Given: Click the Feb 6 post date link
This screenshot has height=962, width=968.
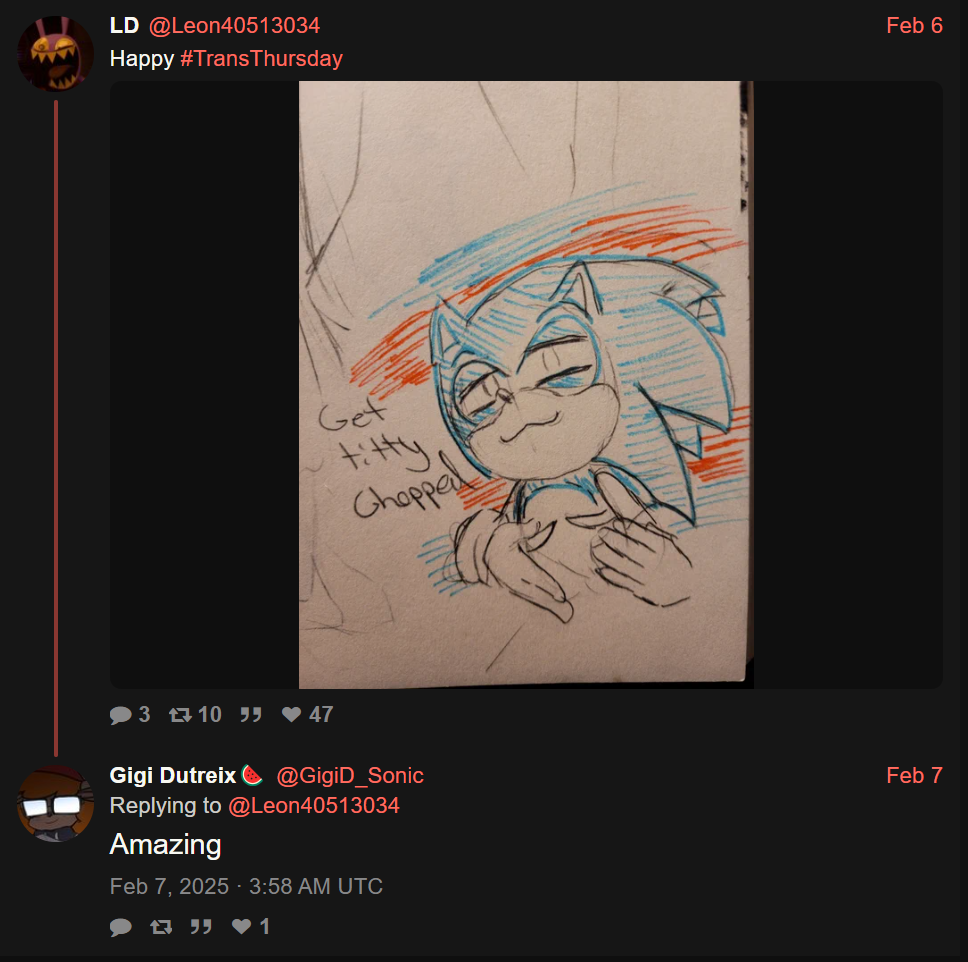Looking at the screenshot, I should pos(914,26).
